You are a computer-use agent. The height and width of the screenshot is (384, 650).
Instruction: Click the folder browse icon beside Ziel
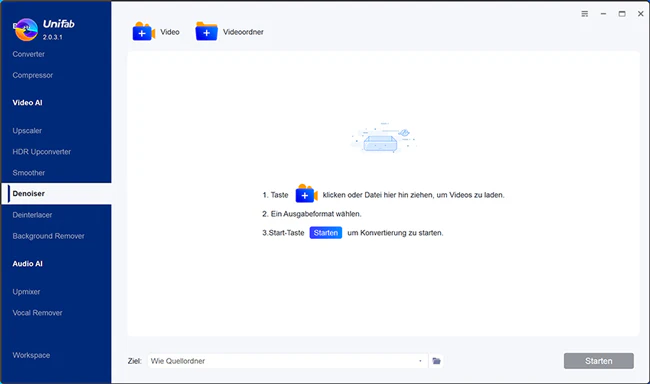[436, 361]
